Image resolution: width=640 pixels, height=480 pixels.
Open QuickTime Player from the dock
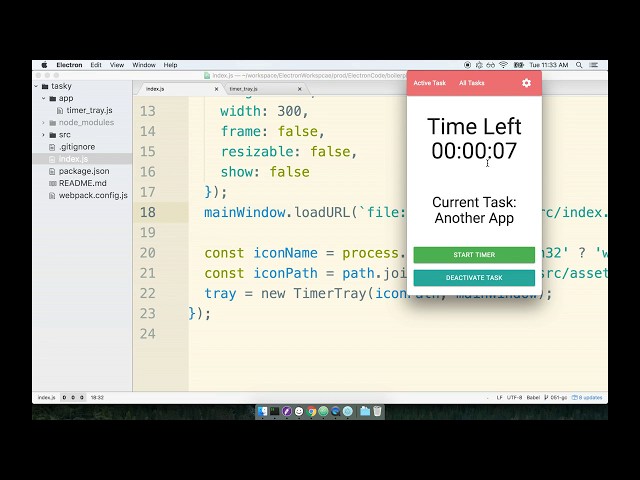(x=336, y=411)
